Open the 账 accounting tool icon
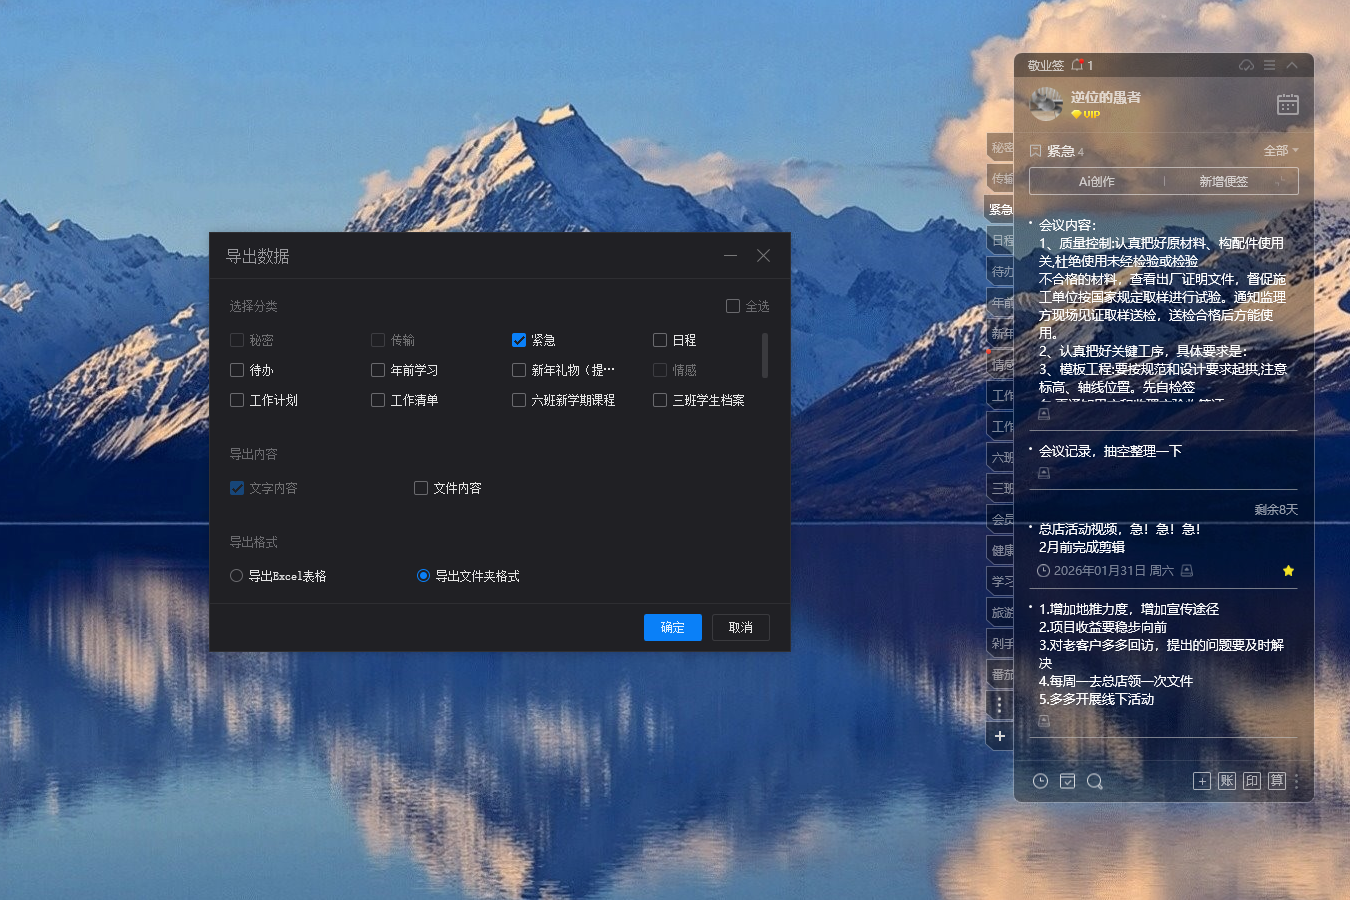The width and height of the screenshot is (1350, 900). coord(1227,781)
